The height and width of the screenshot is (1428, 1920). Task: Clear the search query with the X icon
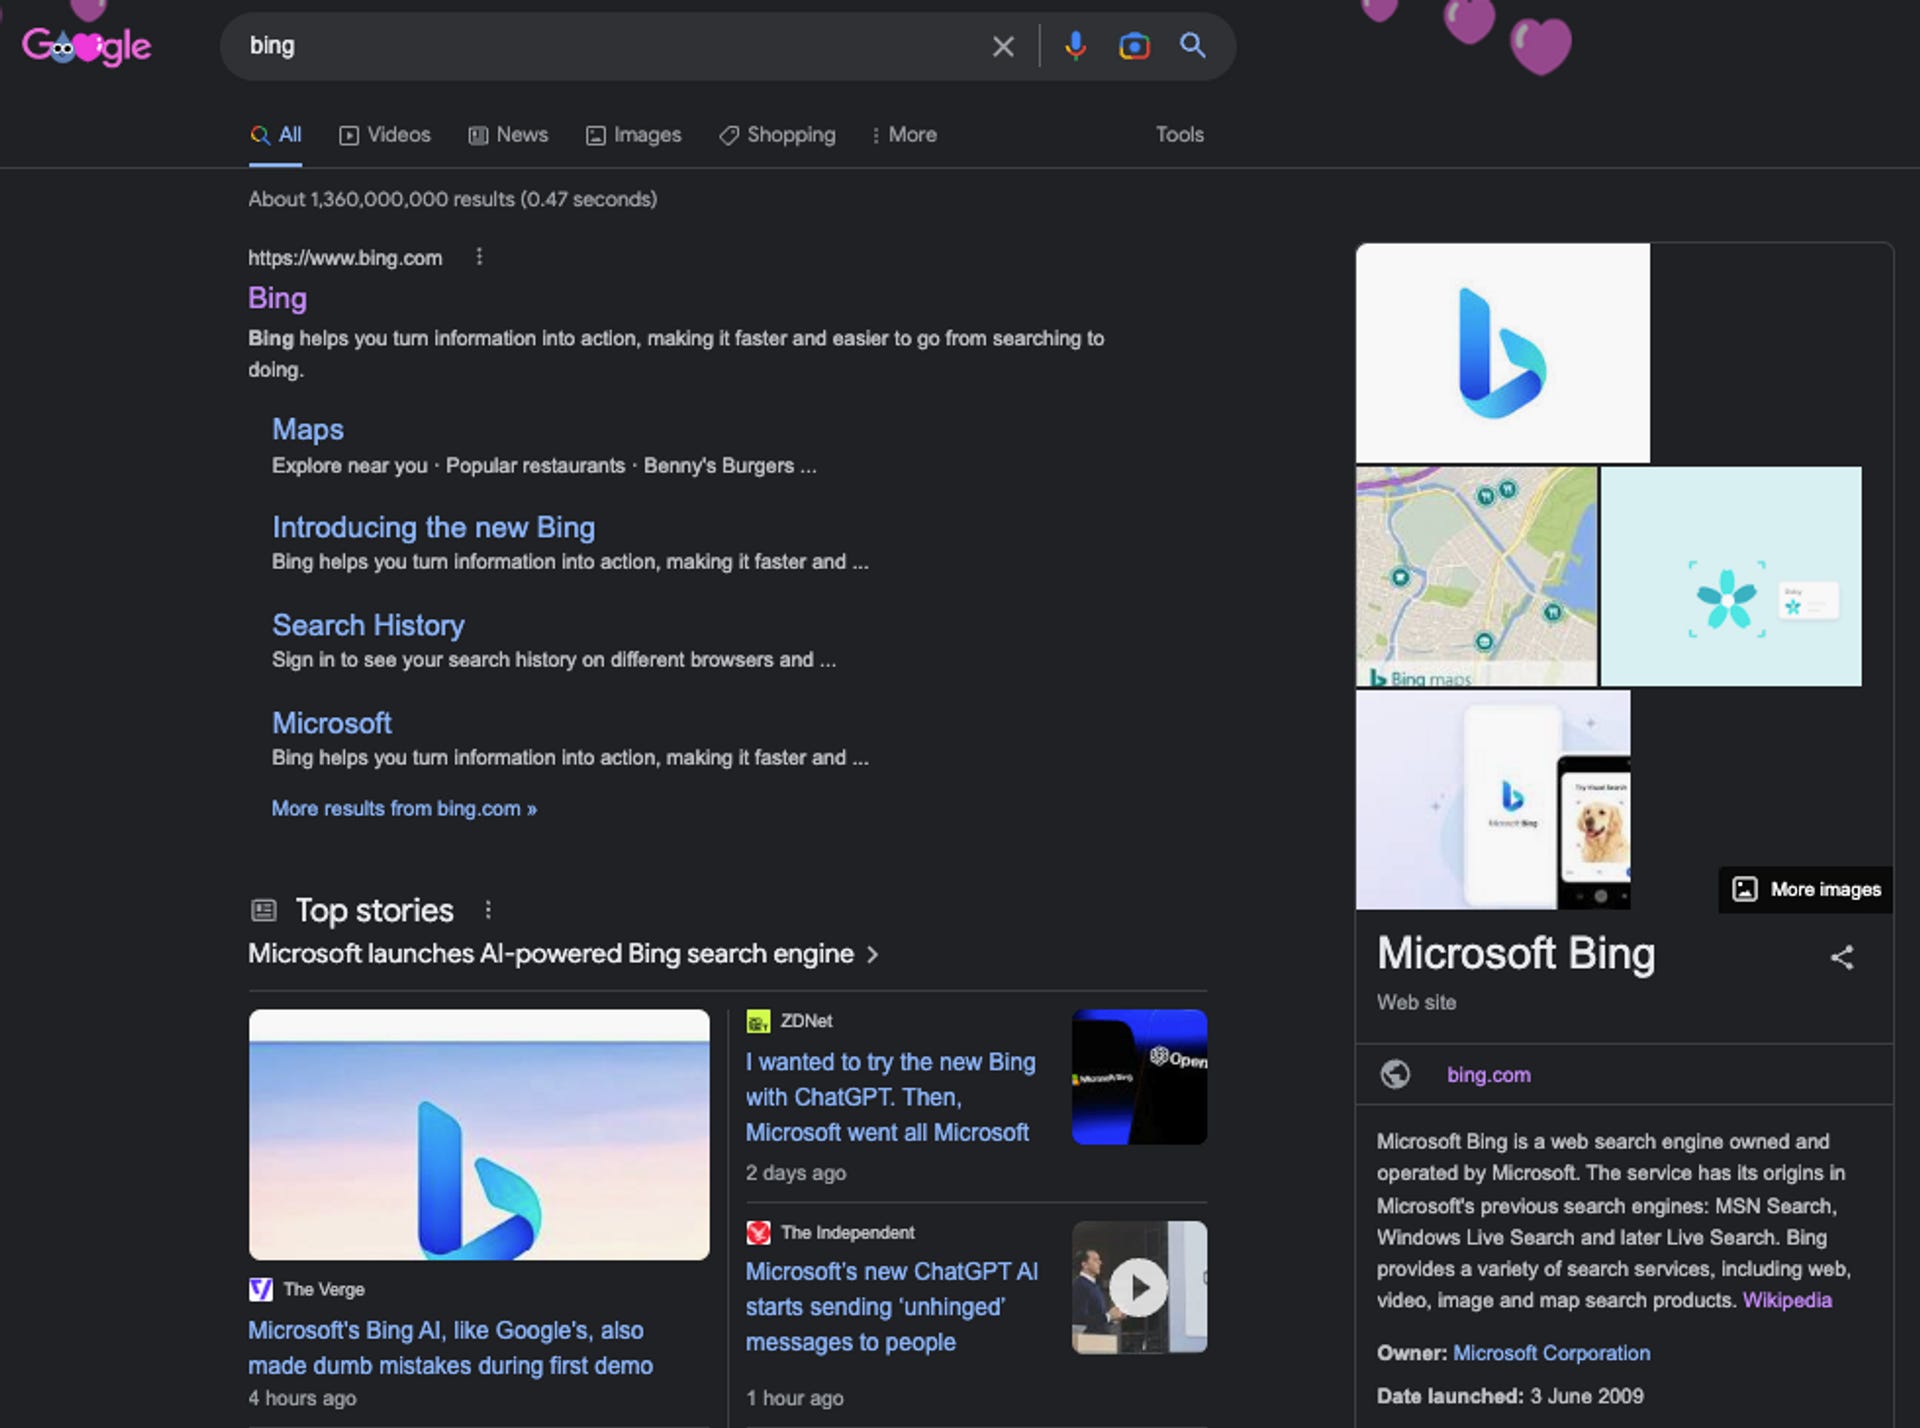coord(1002,46)
